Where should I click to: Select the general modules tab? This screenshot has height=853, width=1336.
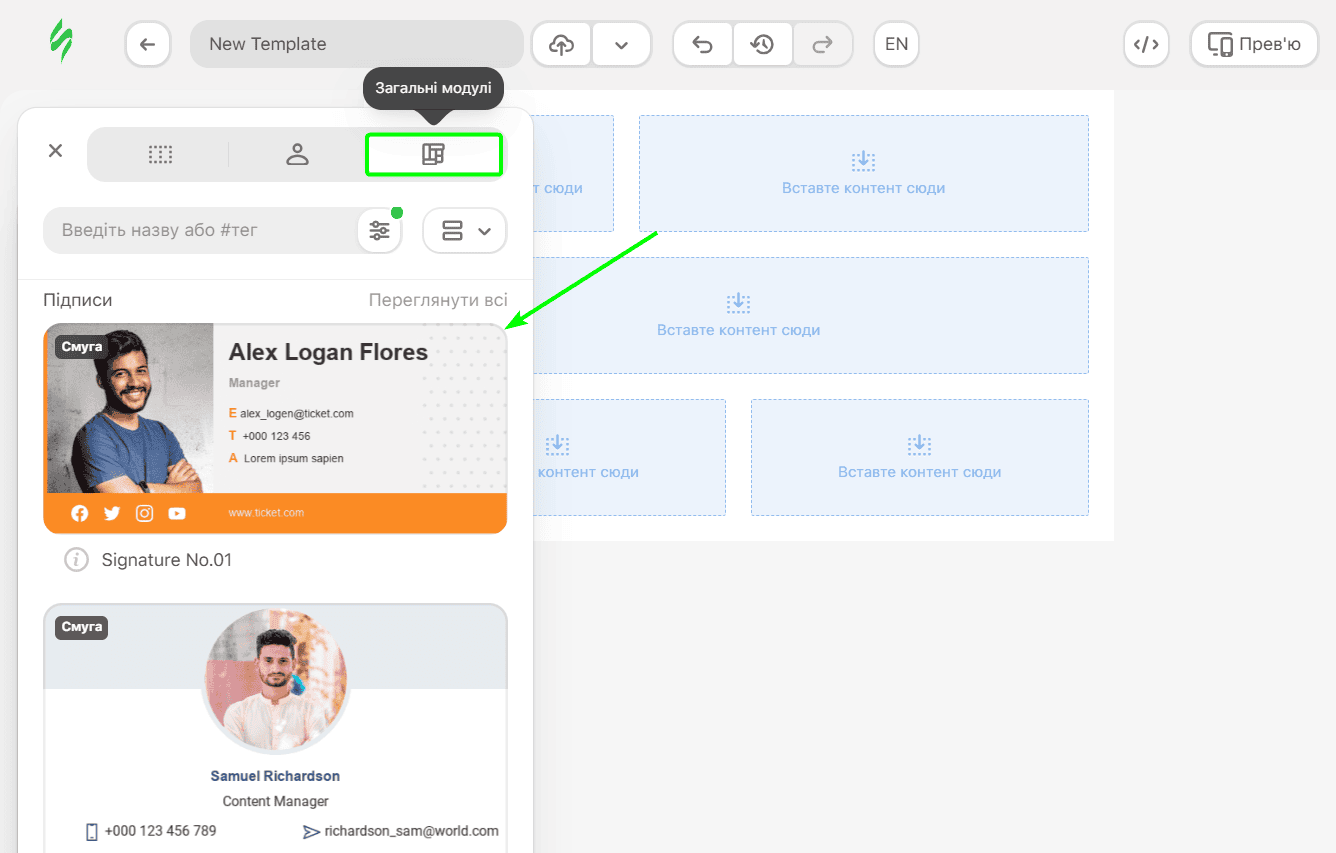pyautogui.click(x=433, y=154)
